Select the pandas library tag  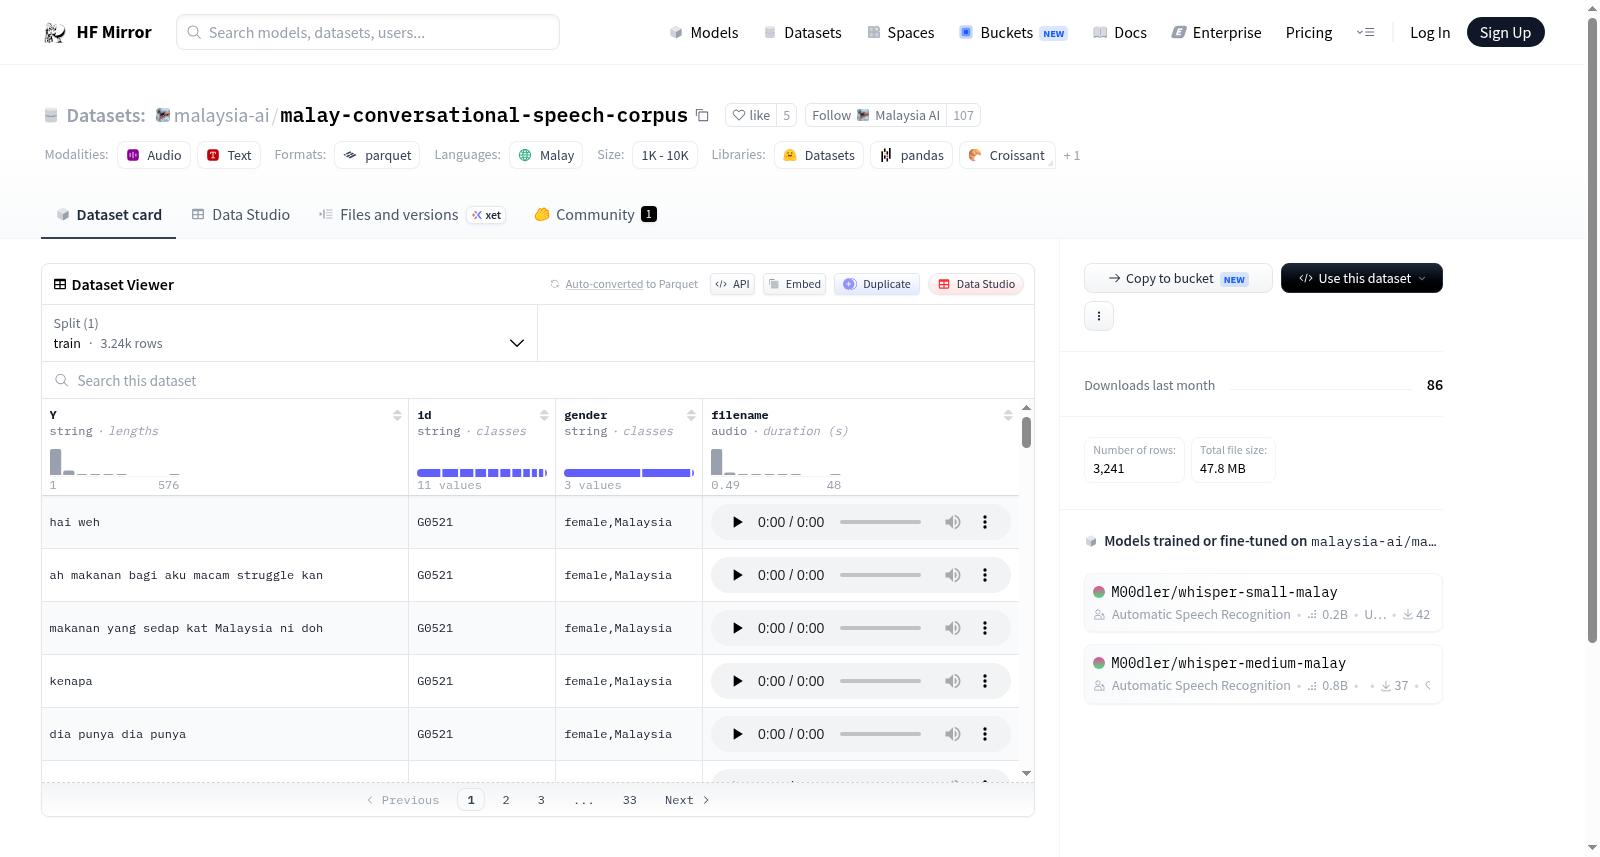912,155
